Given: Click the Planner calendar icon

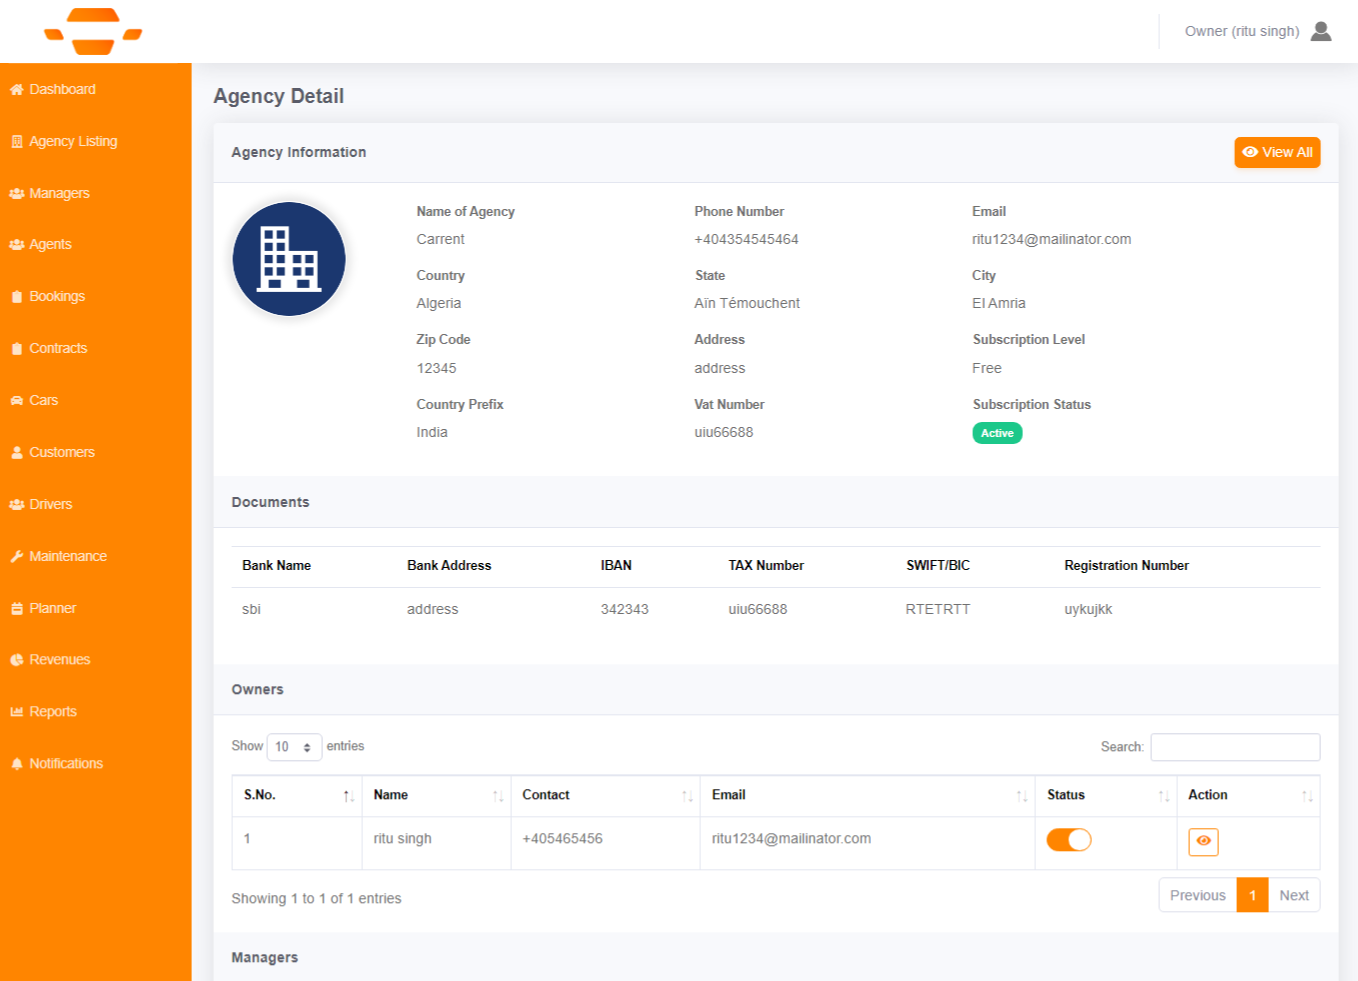Looking at the screenshot, I should point(17,608).
